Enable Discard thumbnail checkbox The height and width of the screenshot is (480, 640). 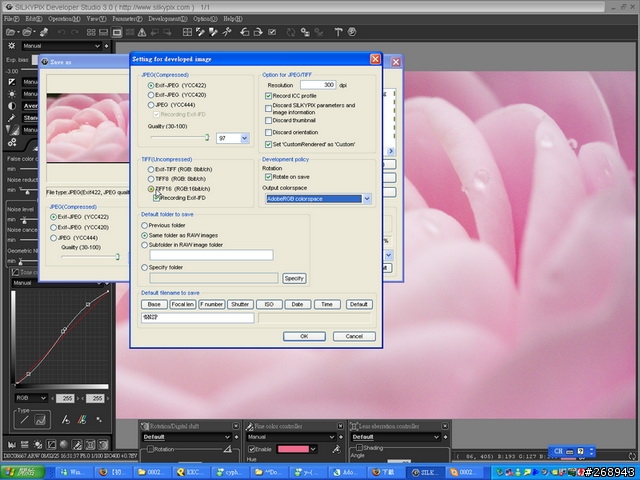pyautogui.click(x=268, y=120)
